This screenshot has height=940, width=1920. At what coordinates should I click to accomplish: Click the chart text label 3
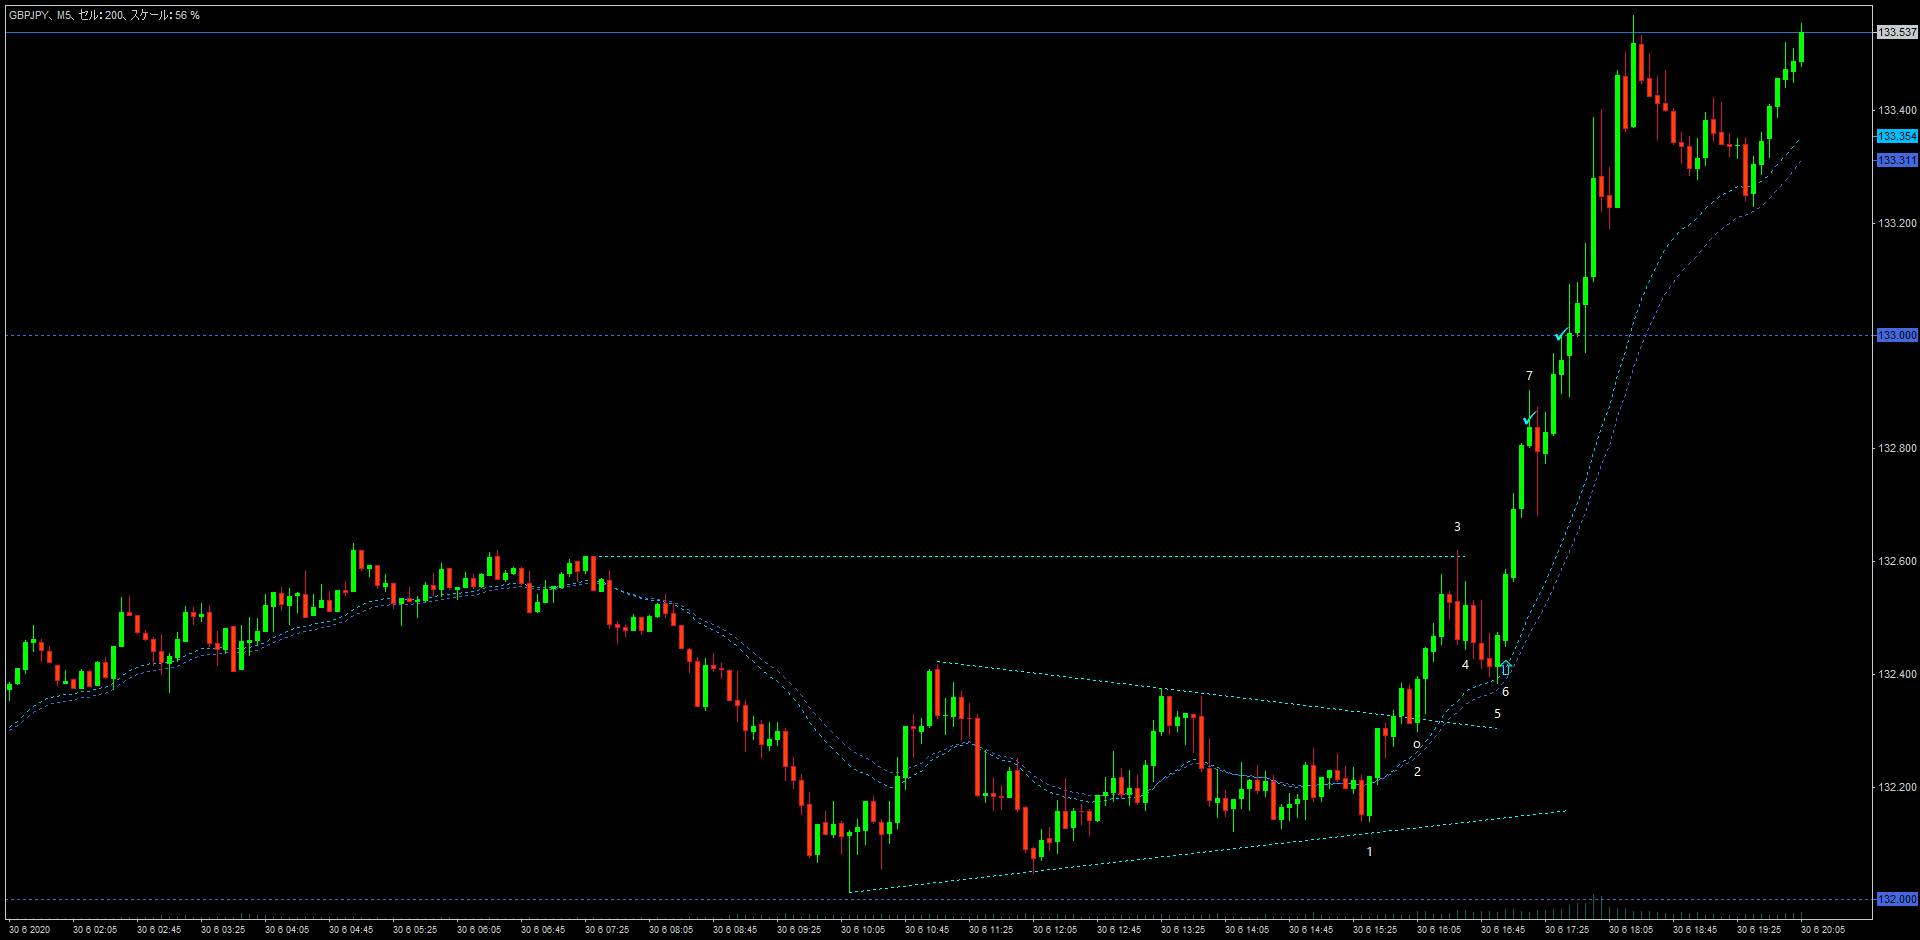point(1457,527)
